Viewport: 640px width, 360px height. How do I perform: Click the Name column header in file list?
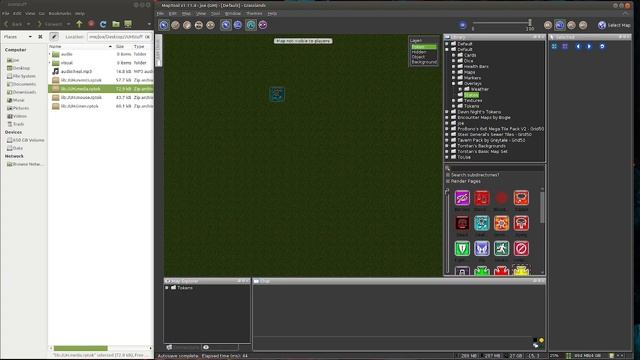pyautogui.click(x=81, y=47)
